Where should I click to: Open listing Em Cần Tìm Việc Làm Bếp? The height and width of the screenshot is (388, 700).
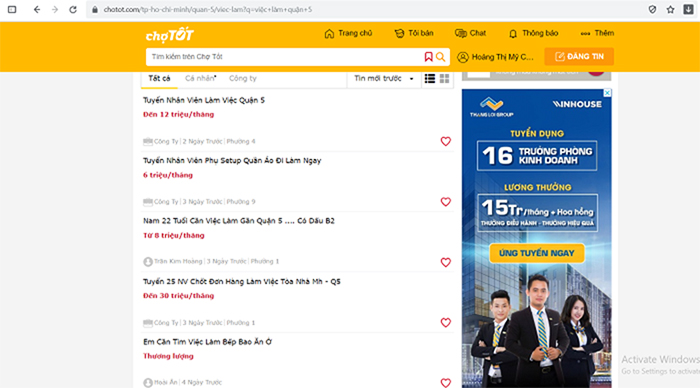207,342
